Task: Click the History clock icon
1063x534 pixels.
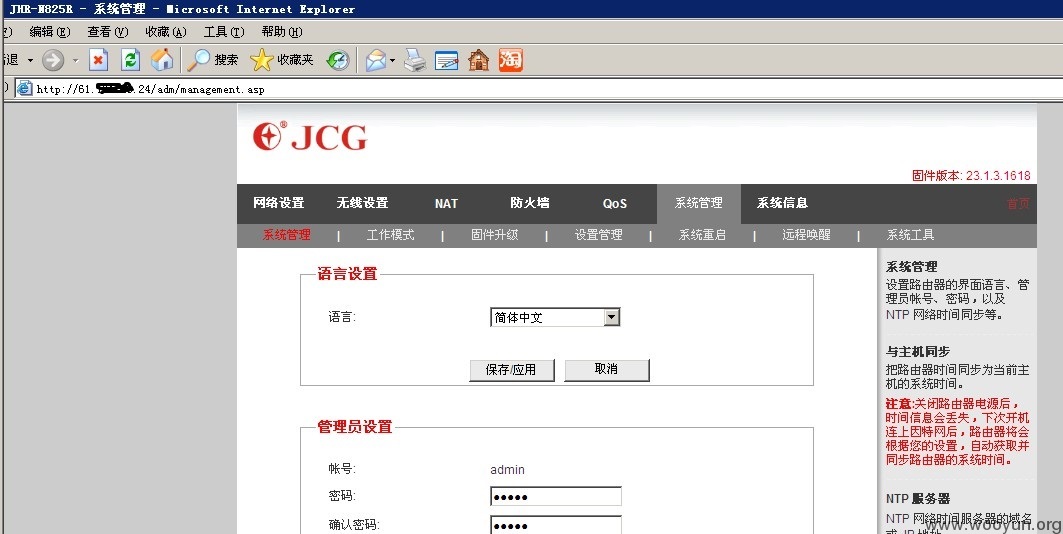Action: pyautogui.click(x=338, y=60)
